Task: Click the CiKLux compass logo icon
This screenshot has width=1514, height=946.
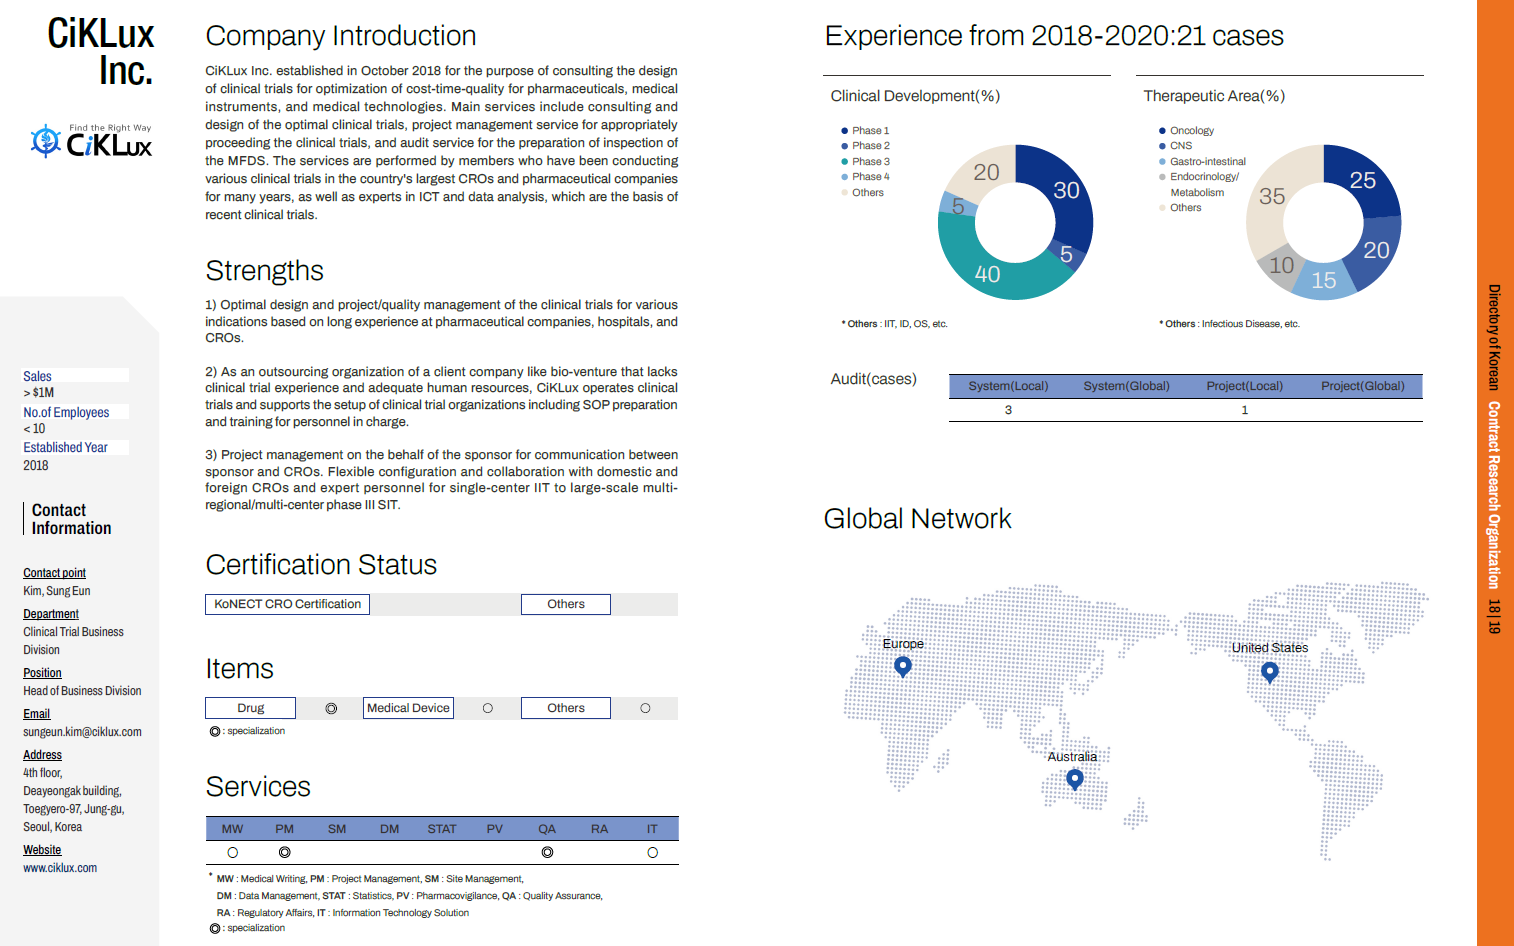Action: pyautogui.click(x=46, y=141)
